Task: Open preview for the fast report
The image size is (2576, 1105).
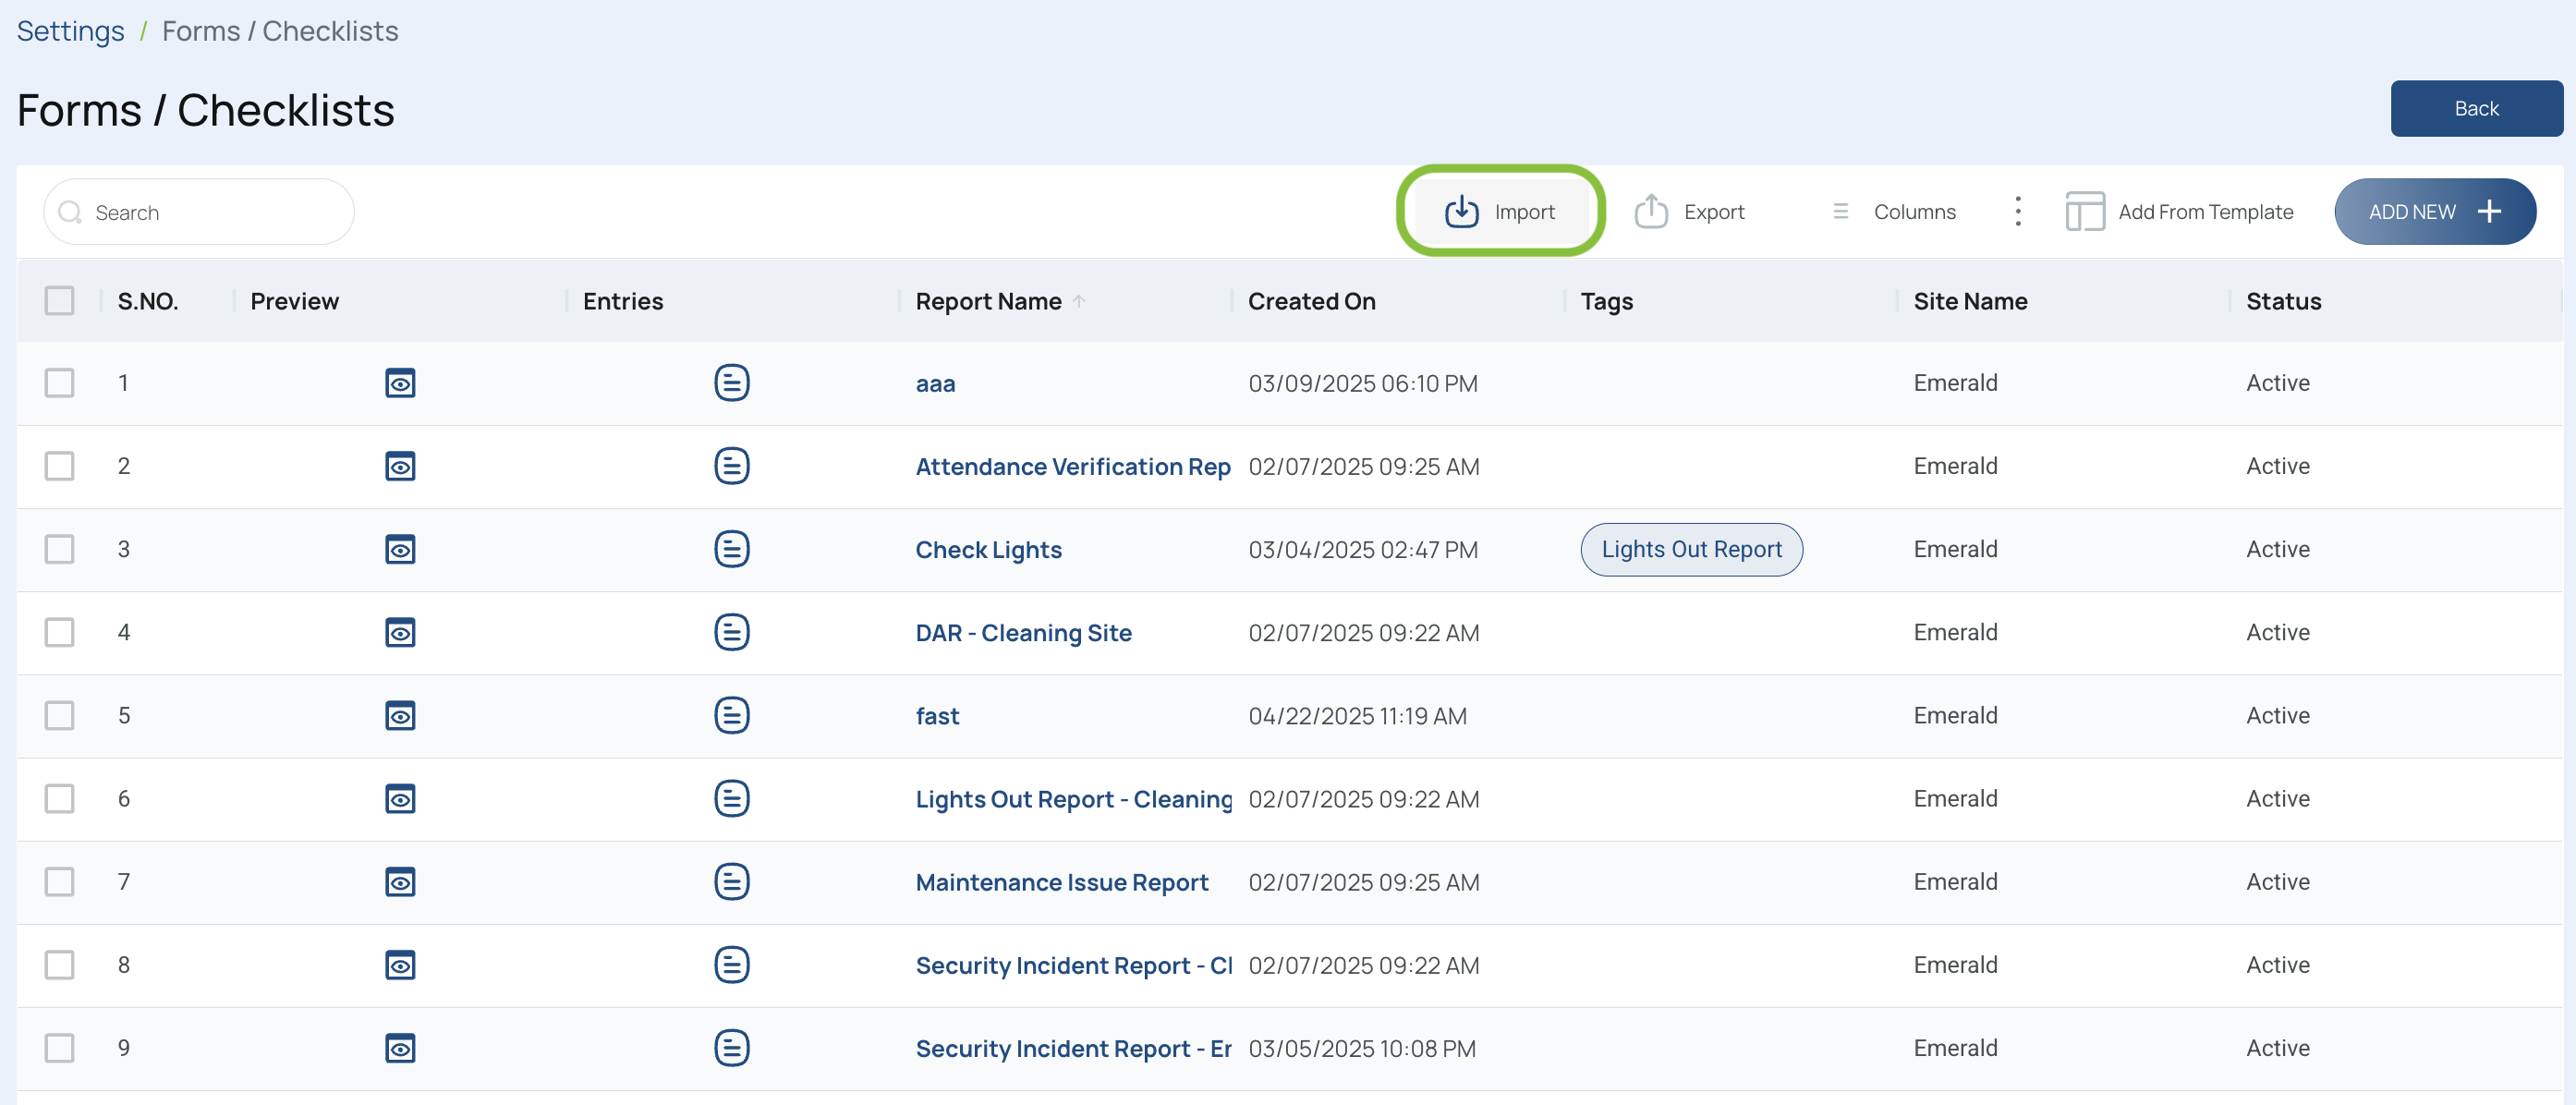Action: (400, 715)
